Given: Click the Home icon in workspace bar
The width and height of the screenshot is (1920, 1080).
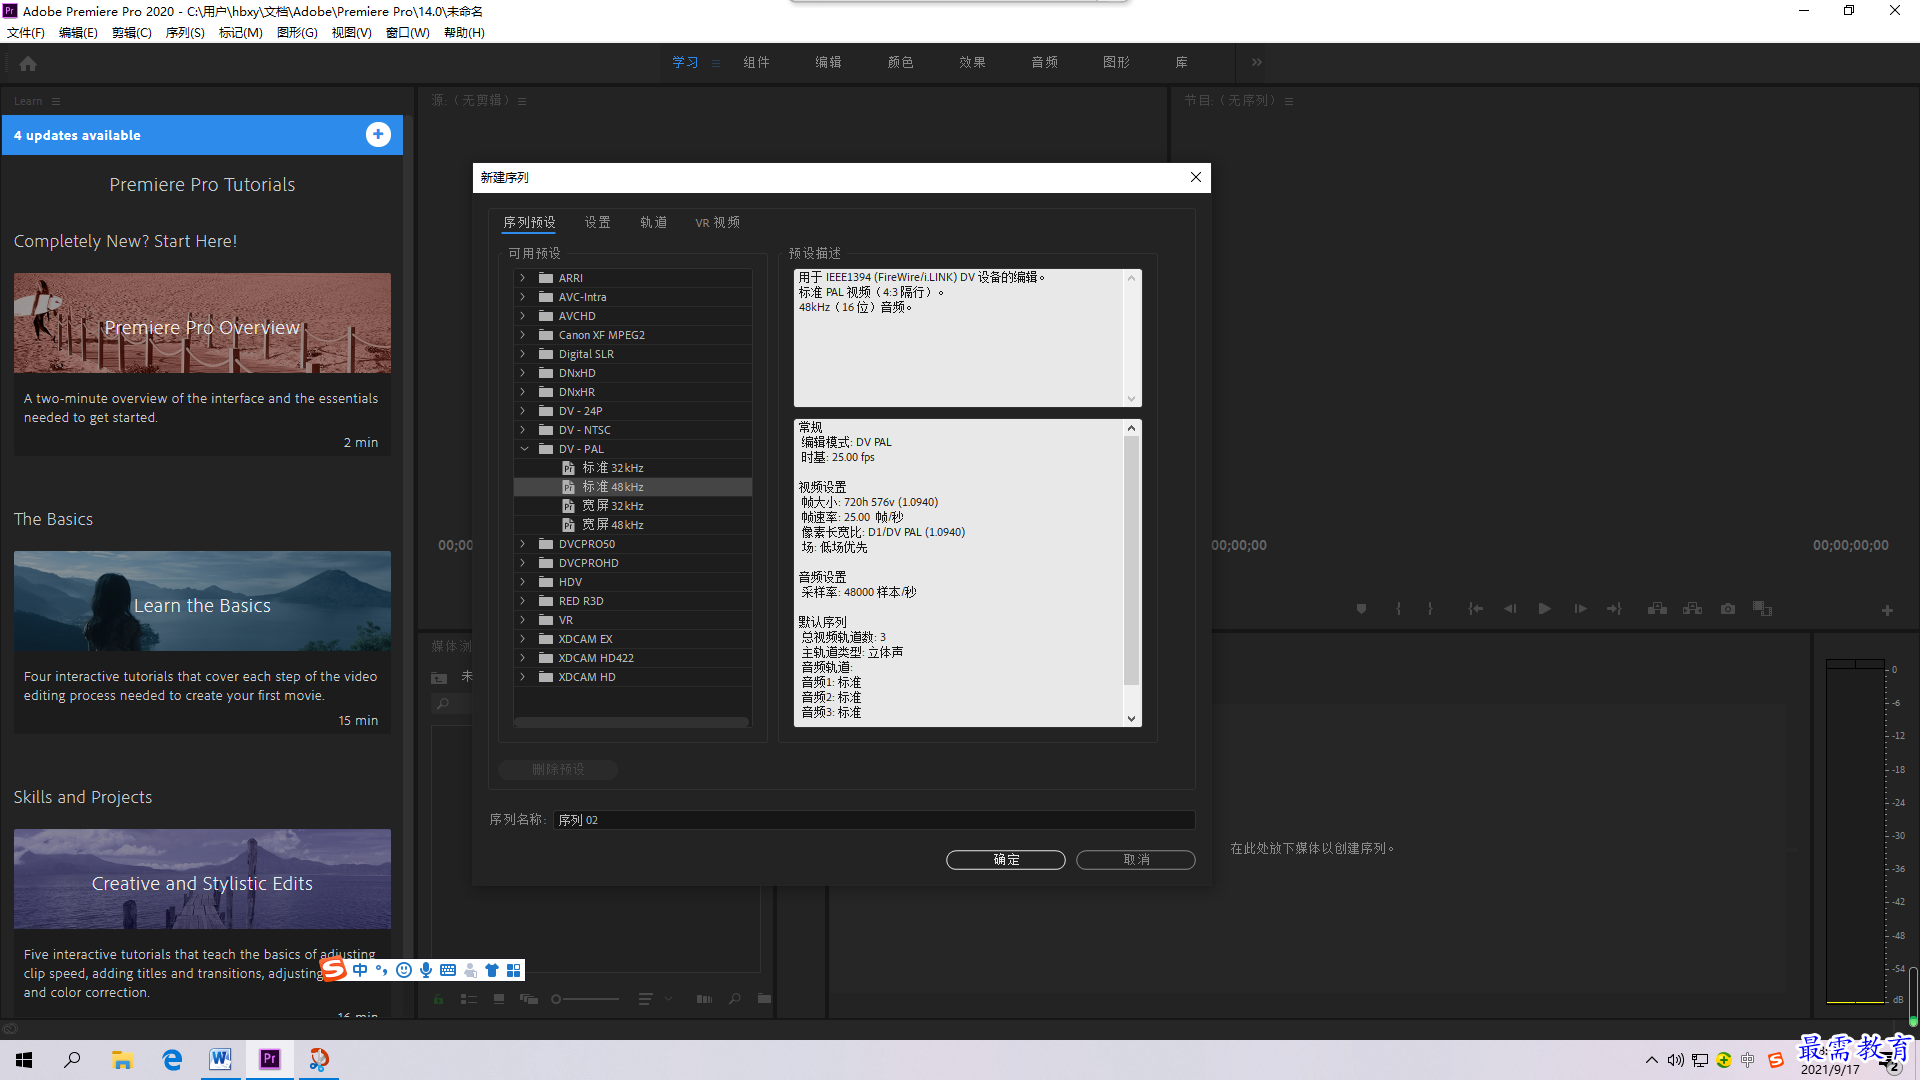Looking at the screenshot, I should pyautogui.click(x=28, y=63).
